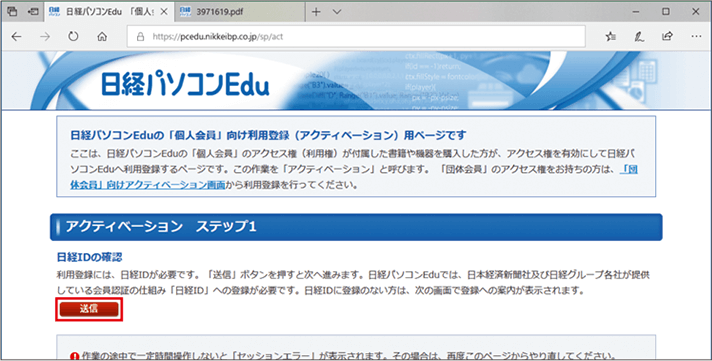Switch to the 3971619.pdf tab

[240, 12]
